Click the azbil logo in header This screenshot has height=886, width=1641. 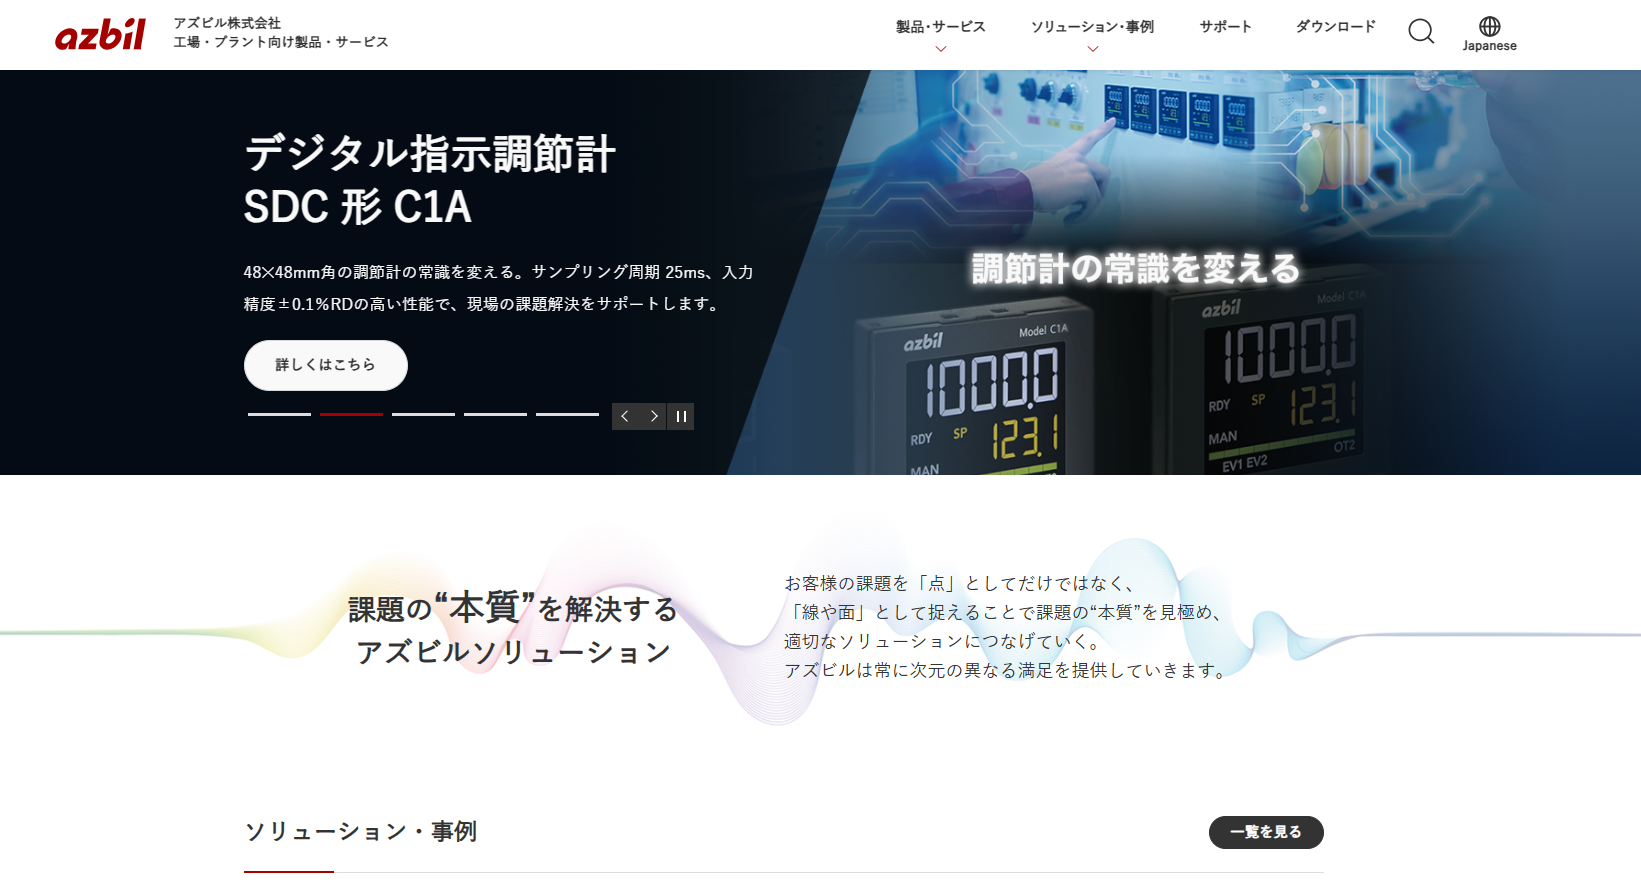(x=100, y=35)
